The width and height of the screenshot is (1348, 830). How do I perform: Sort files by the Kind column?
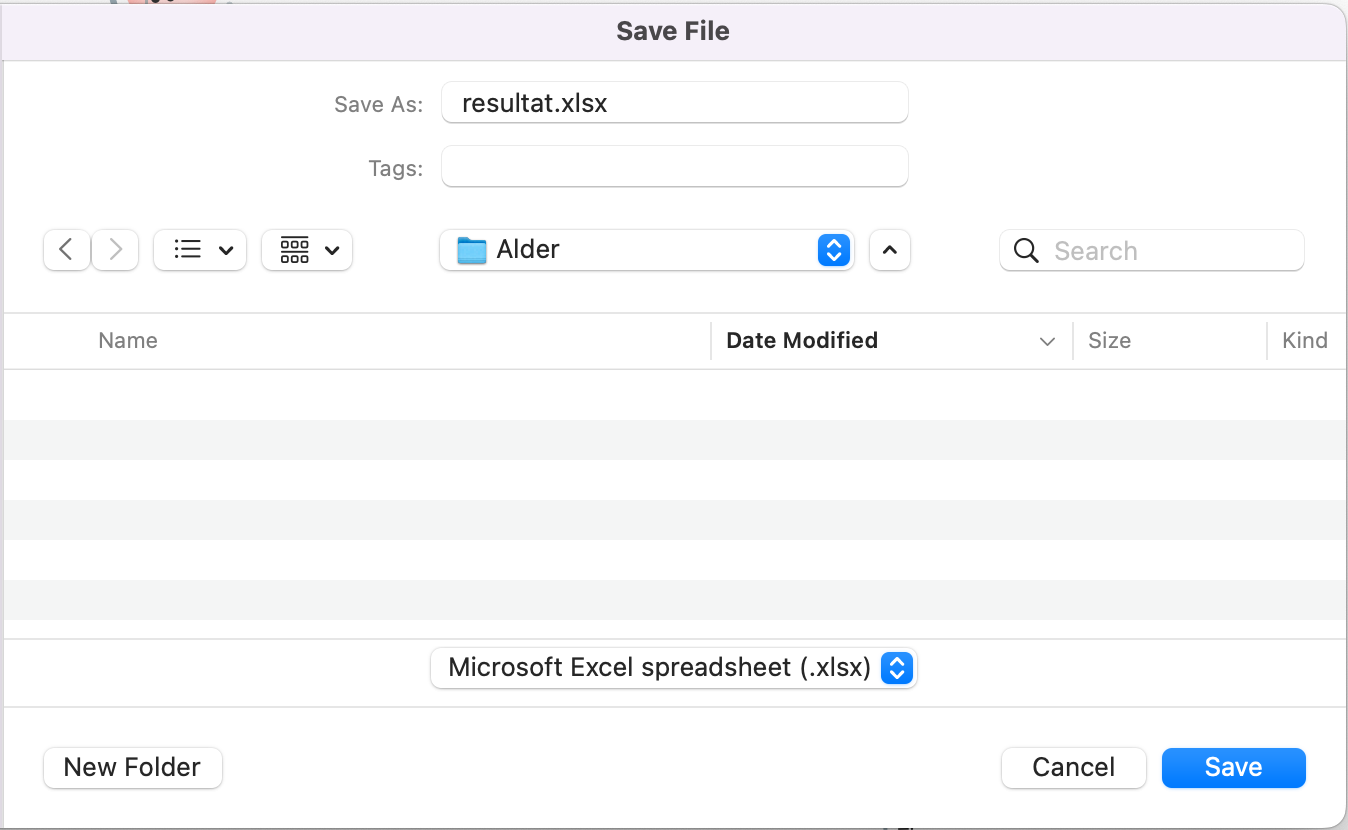coord(1304,341)
